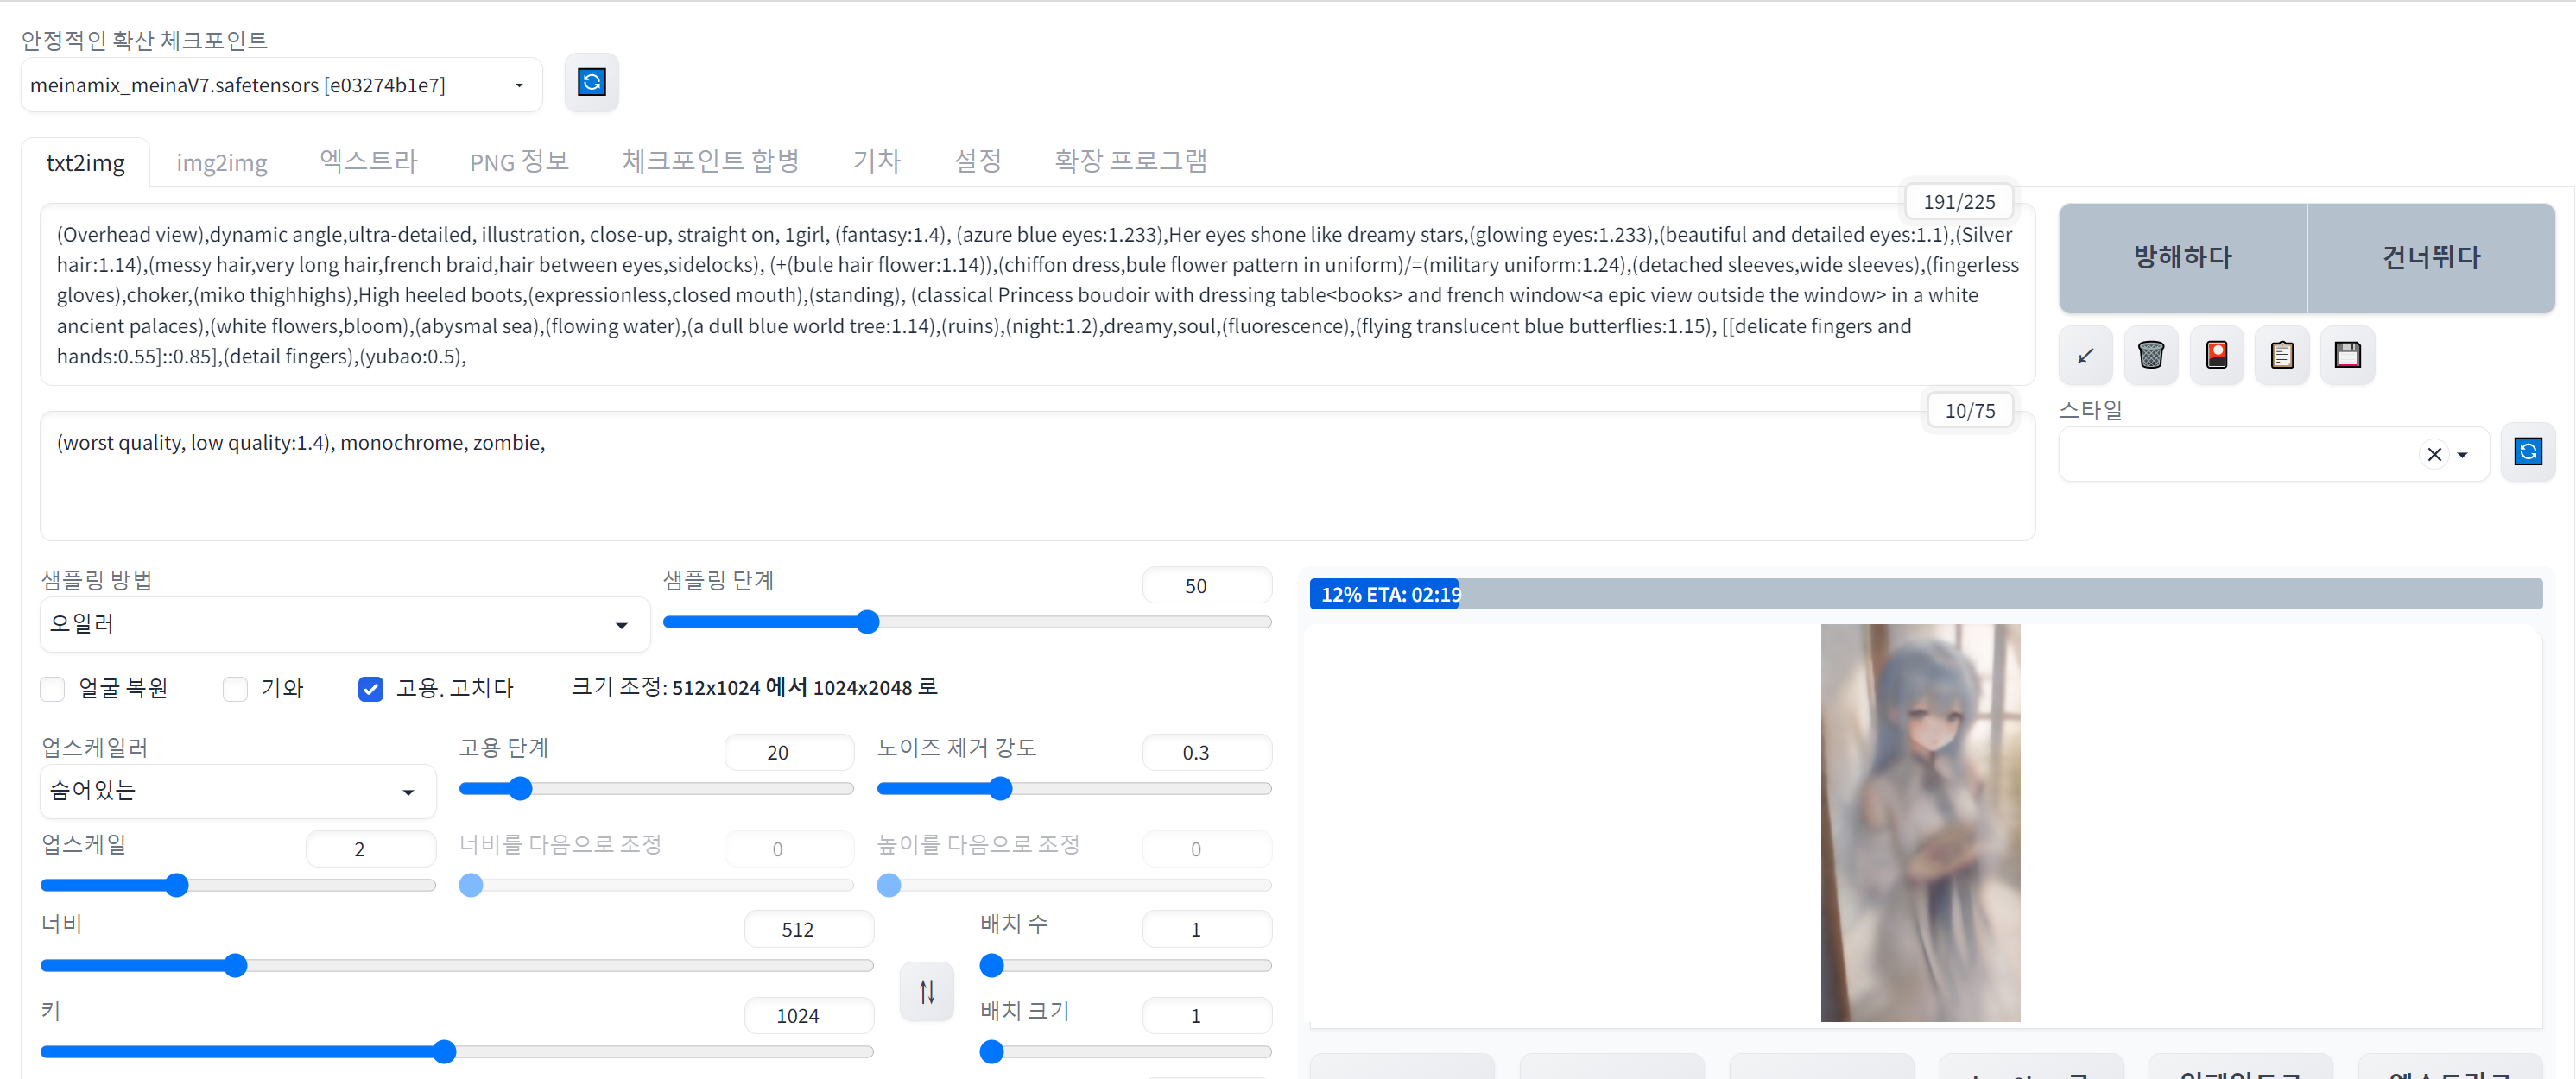Enable the 얼굴 복원 checkbox

coord(53,689)
